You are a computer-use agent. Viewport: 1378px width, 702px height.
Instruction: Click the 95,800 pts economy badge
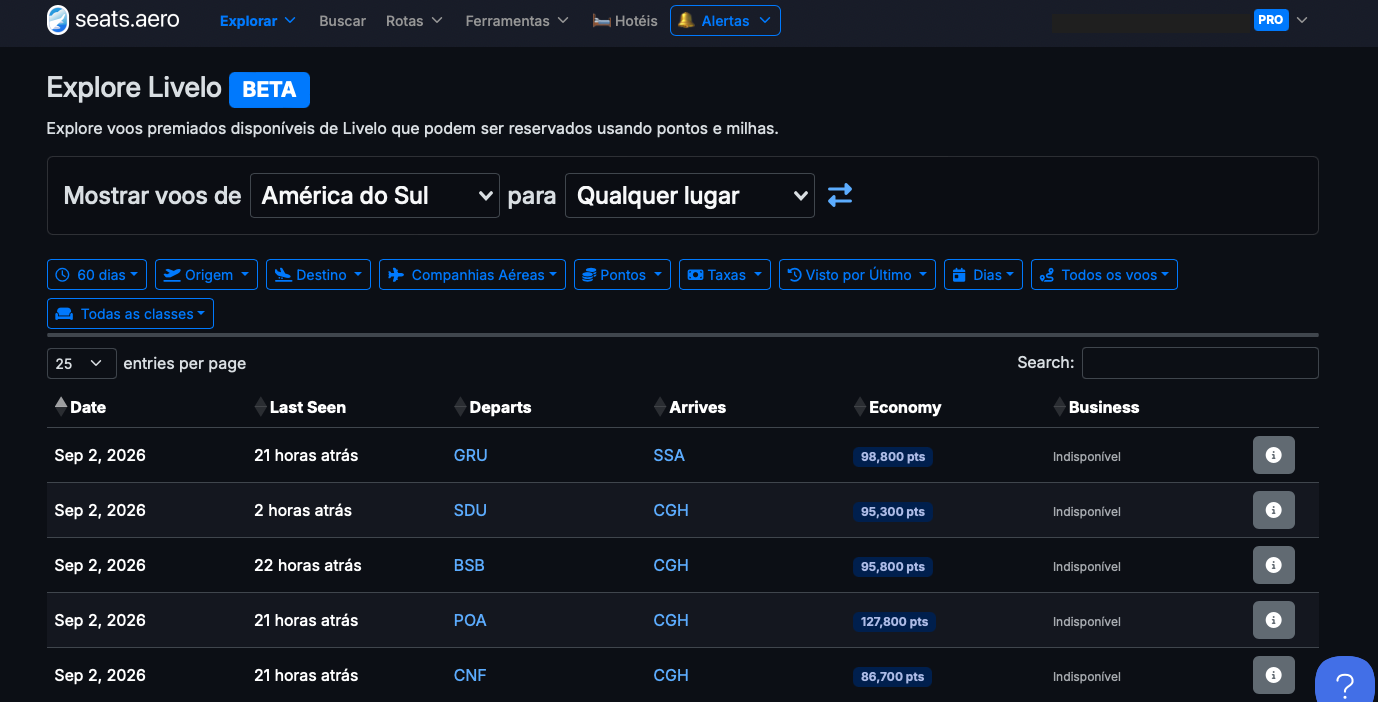tap(893, 566)
